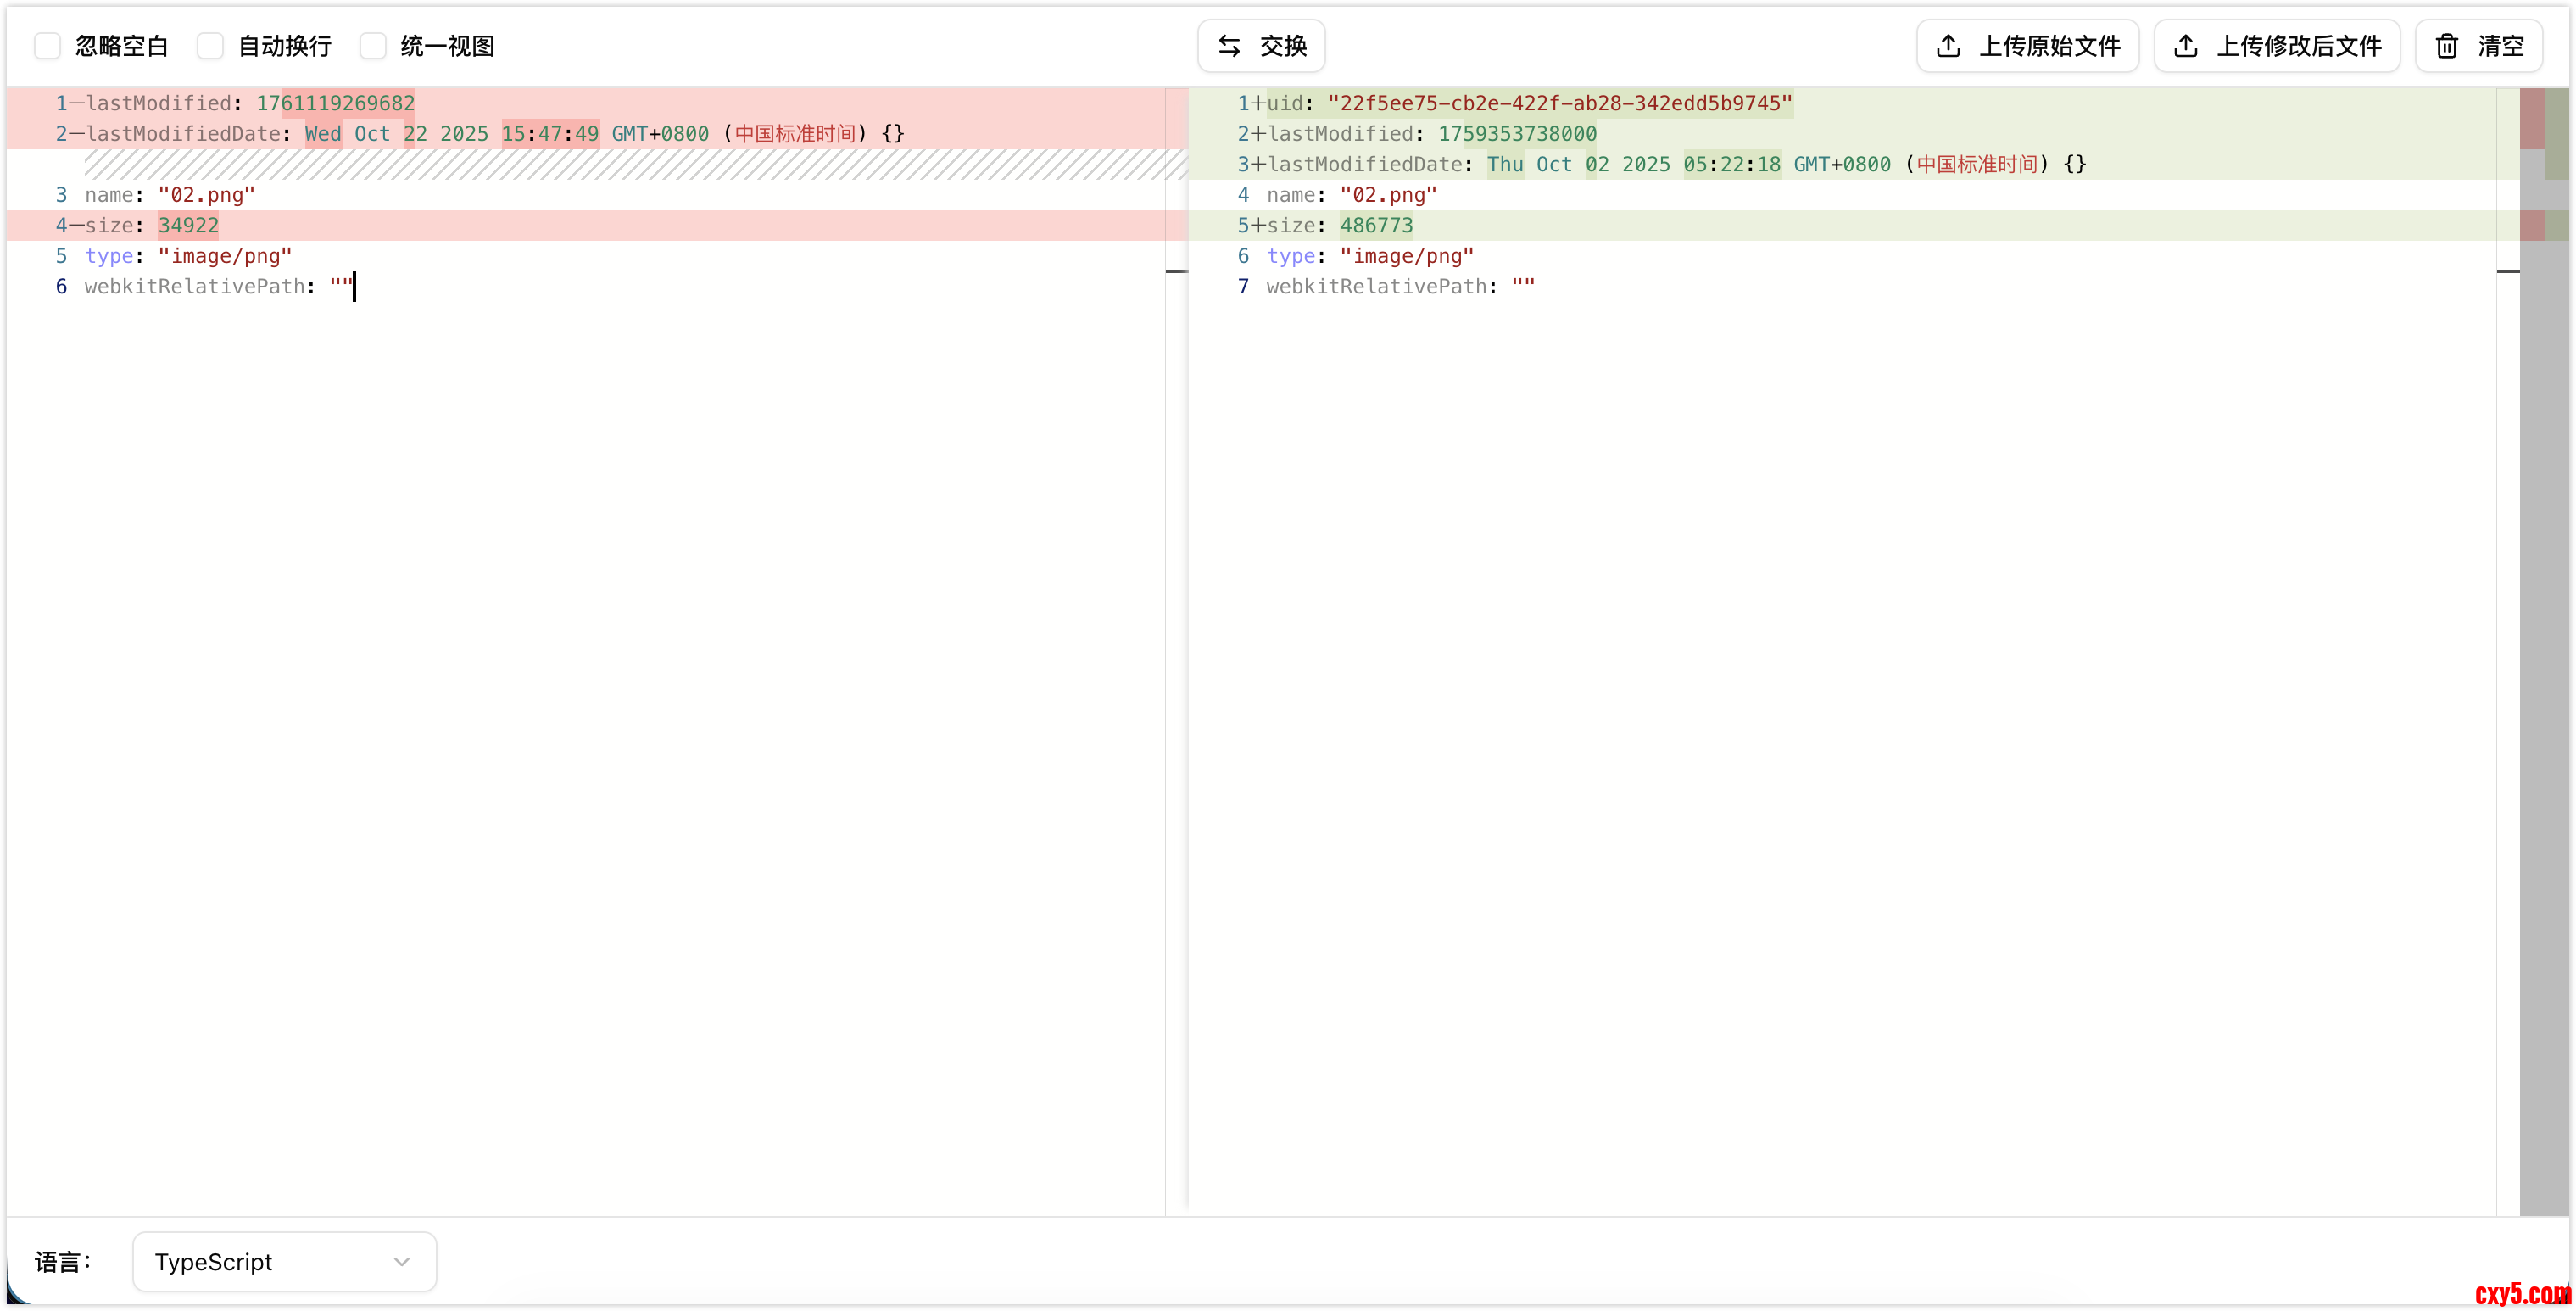This screenshot has height=1311, width=2576.
Task: Click the red marker in diff overview ruler
Action: pos(2532,118)
